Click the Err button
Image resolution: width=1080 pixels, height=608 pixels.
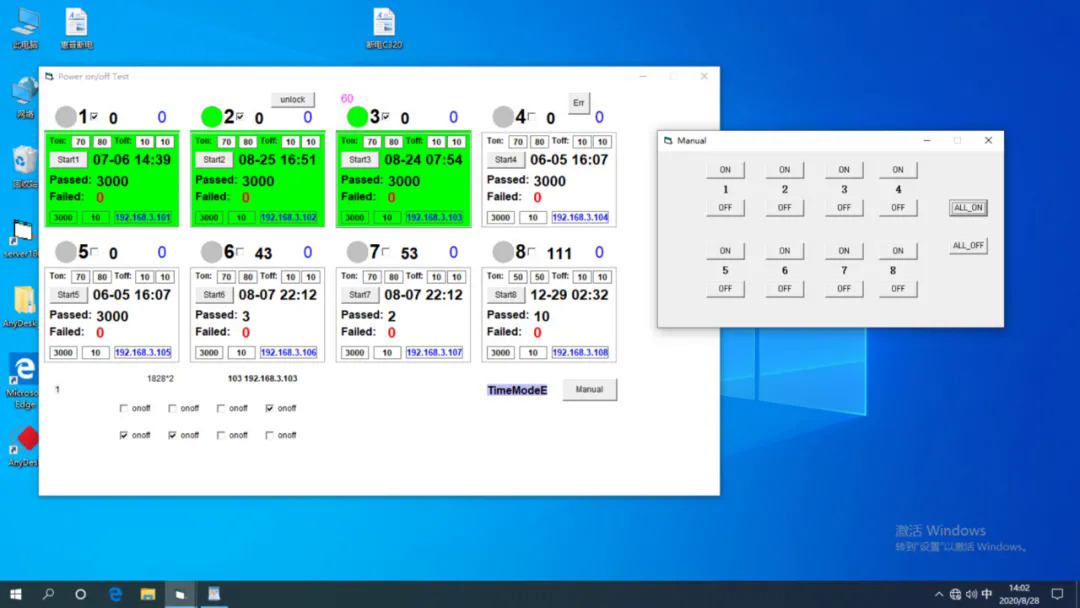pos(578,103)
